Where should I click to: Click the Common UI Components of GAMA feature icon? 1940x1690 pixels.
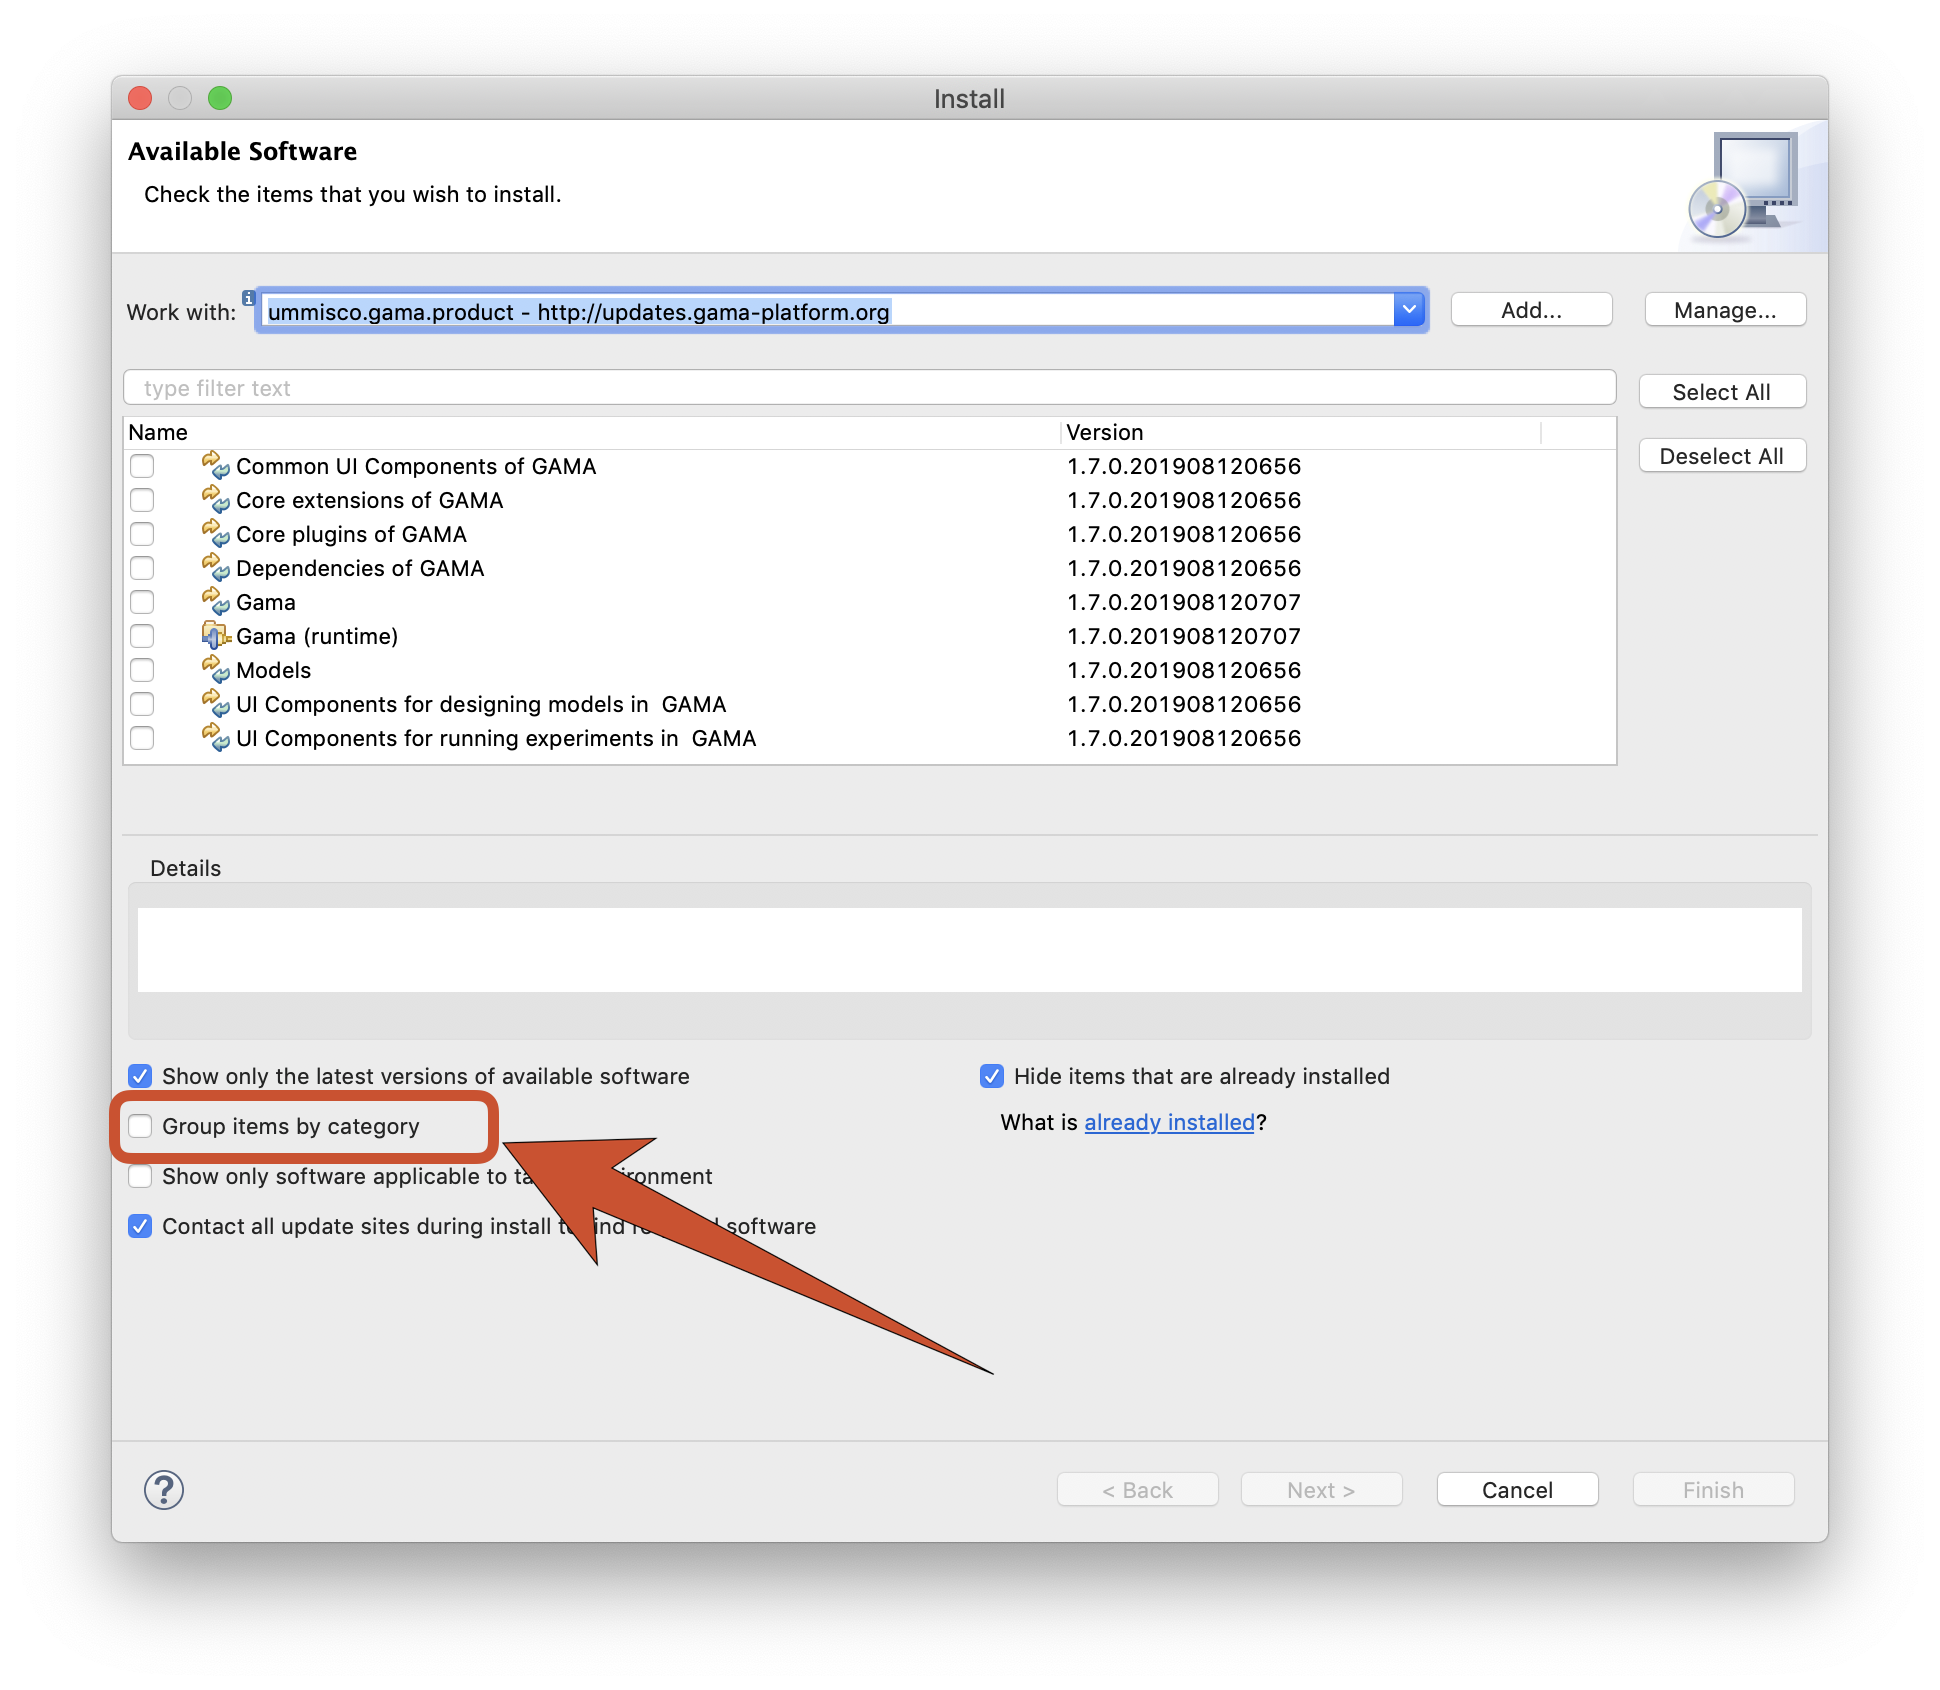coord(215,466)
